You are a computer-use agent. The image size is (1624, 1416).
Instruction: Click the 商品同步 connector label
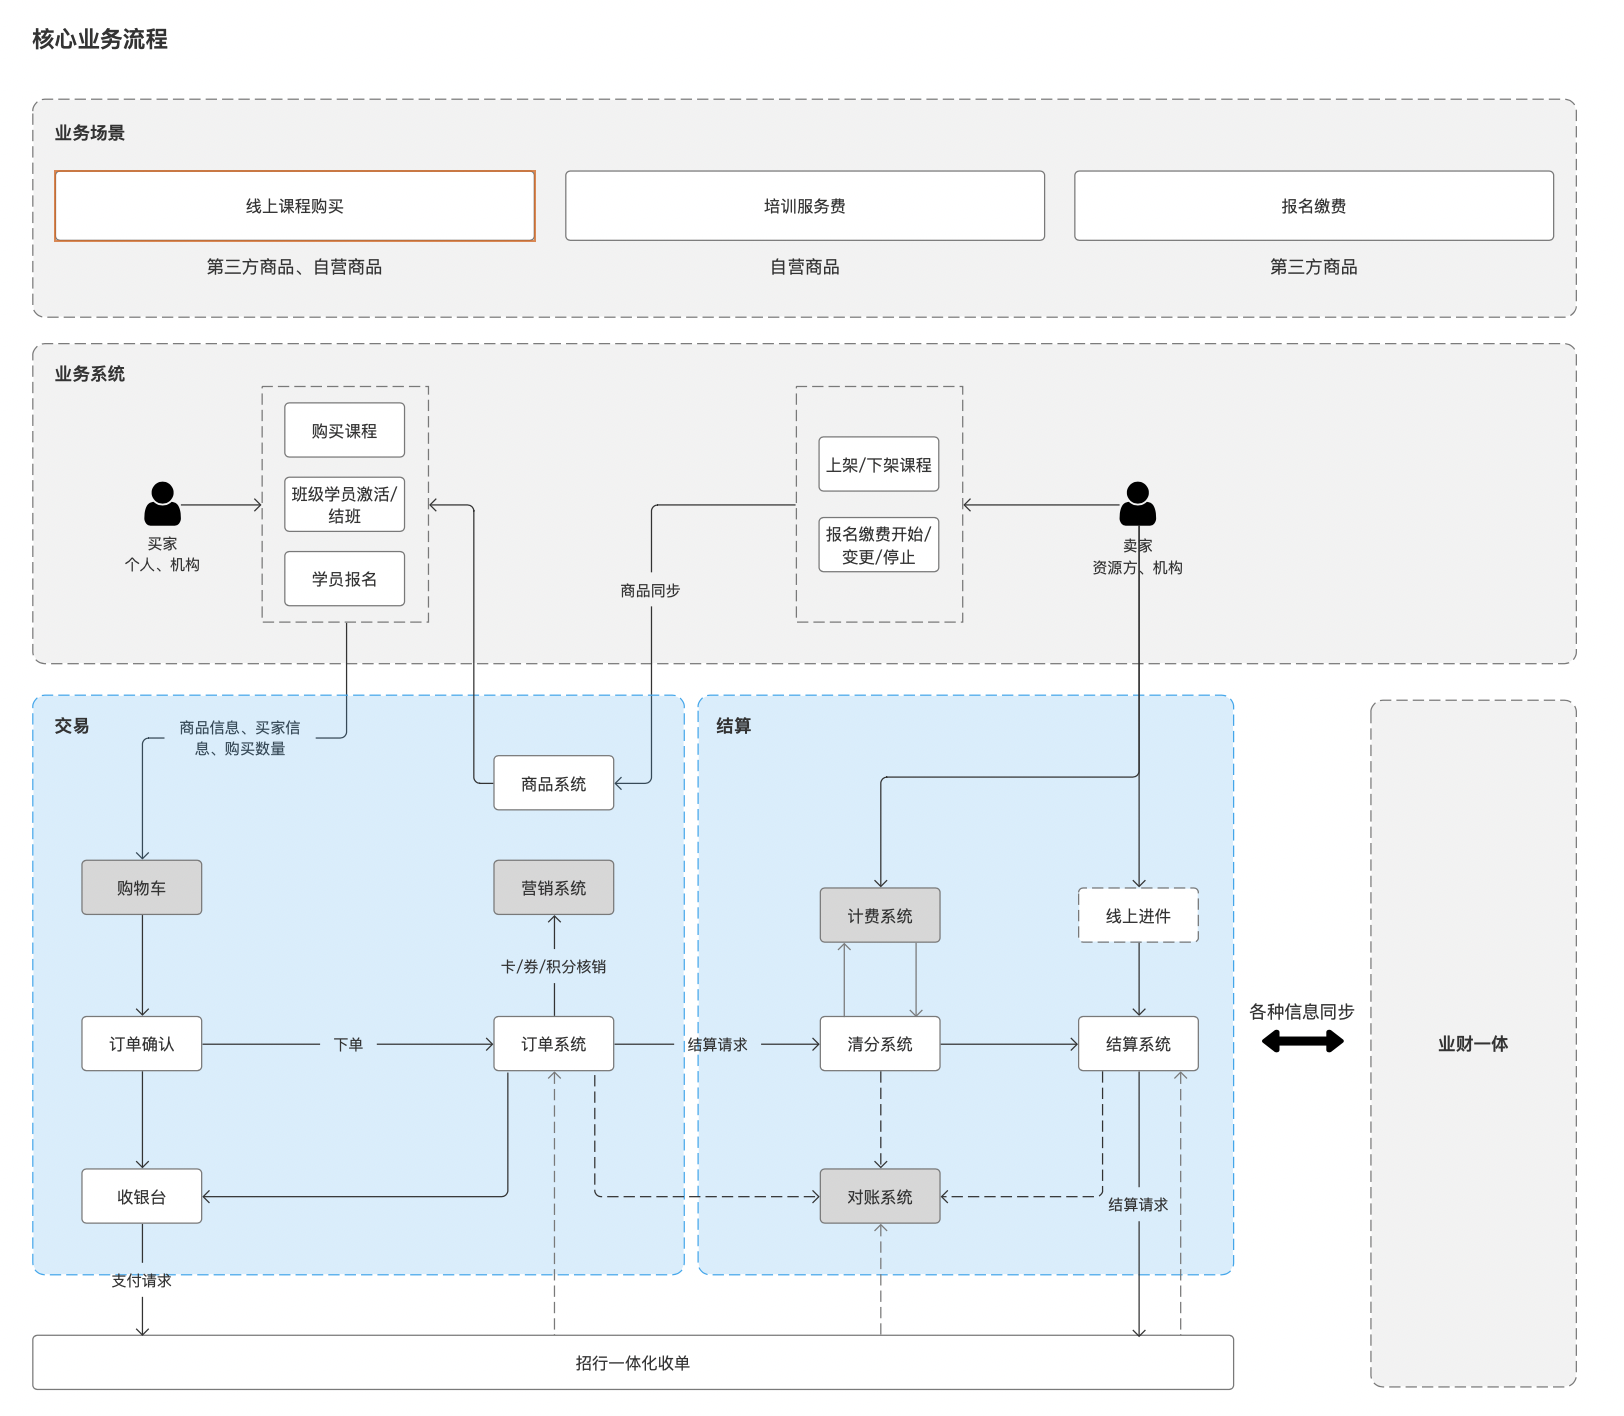[650, 591]
